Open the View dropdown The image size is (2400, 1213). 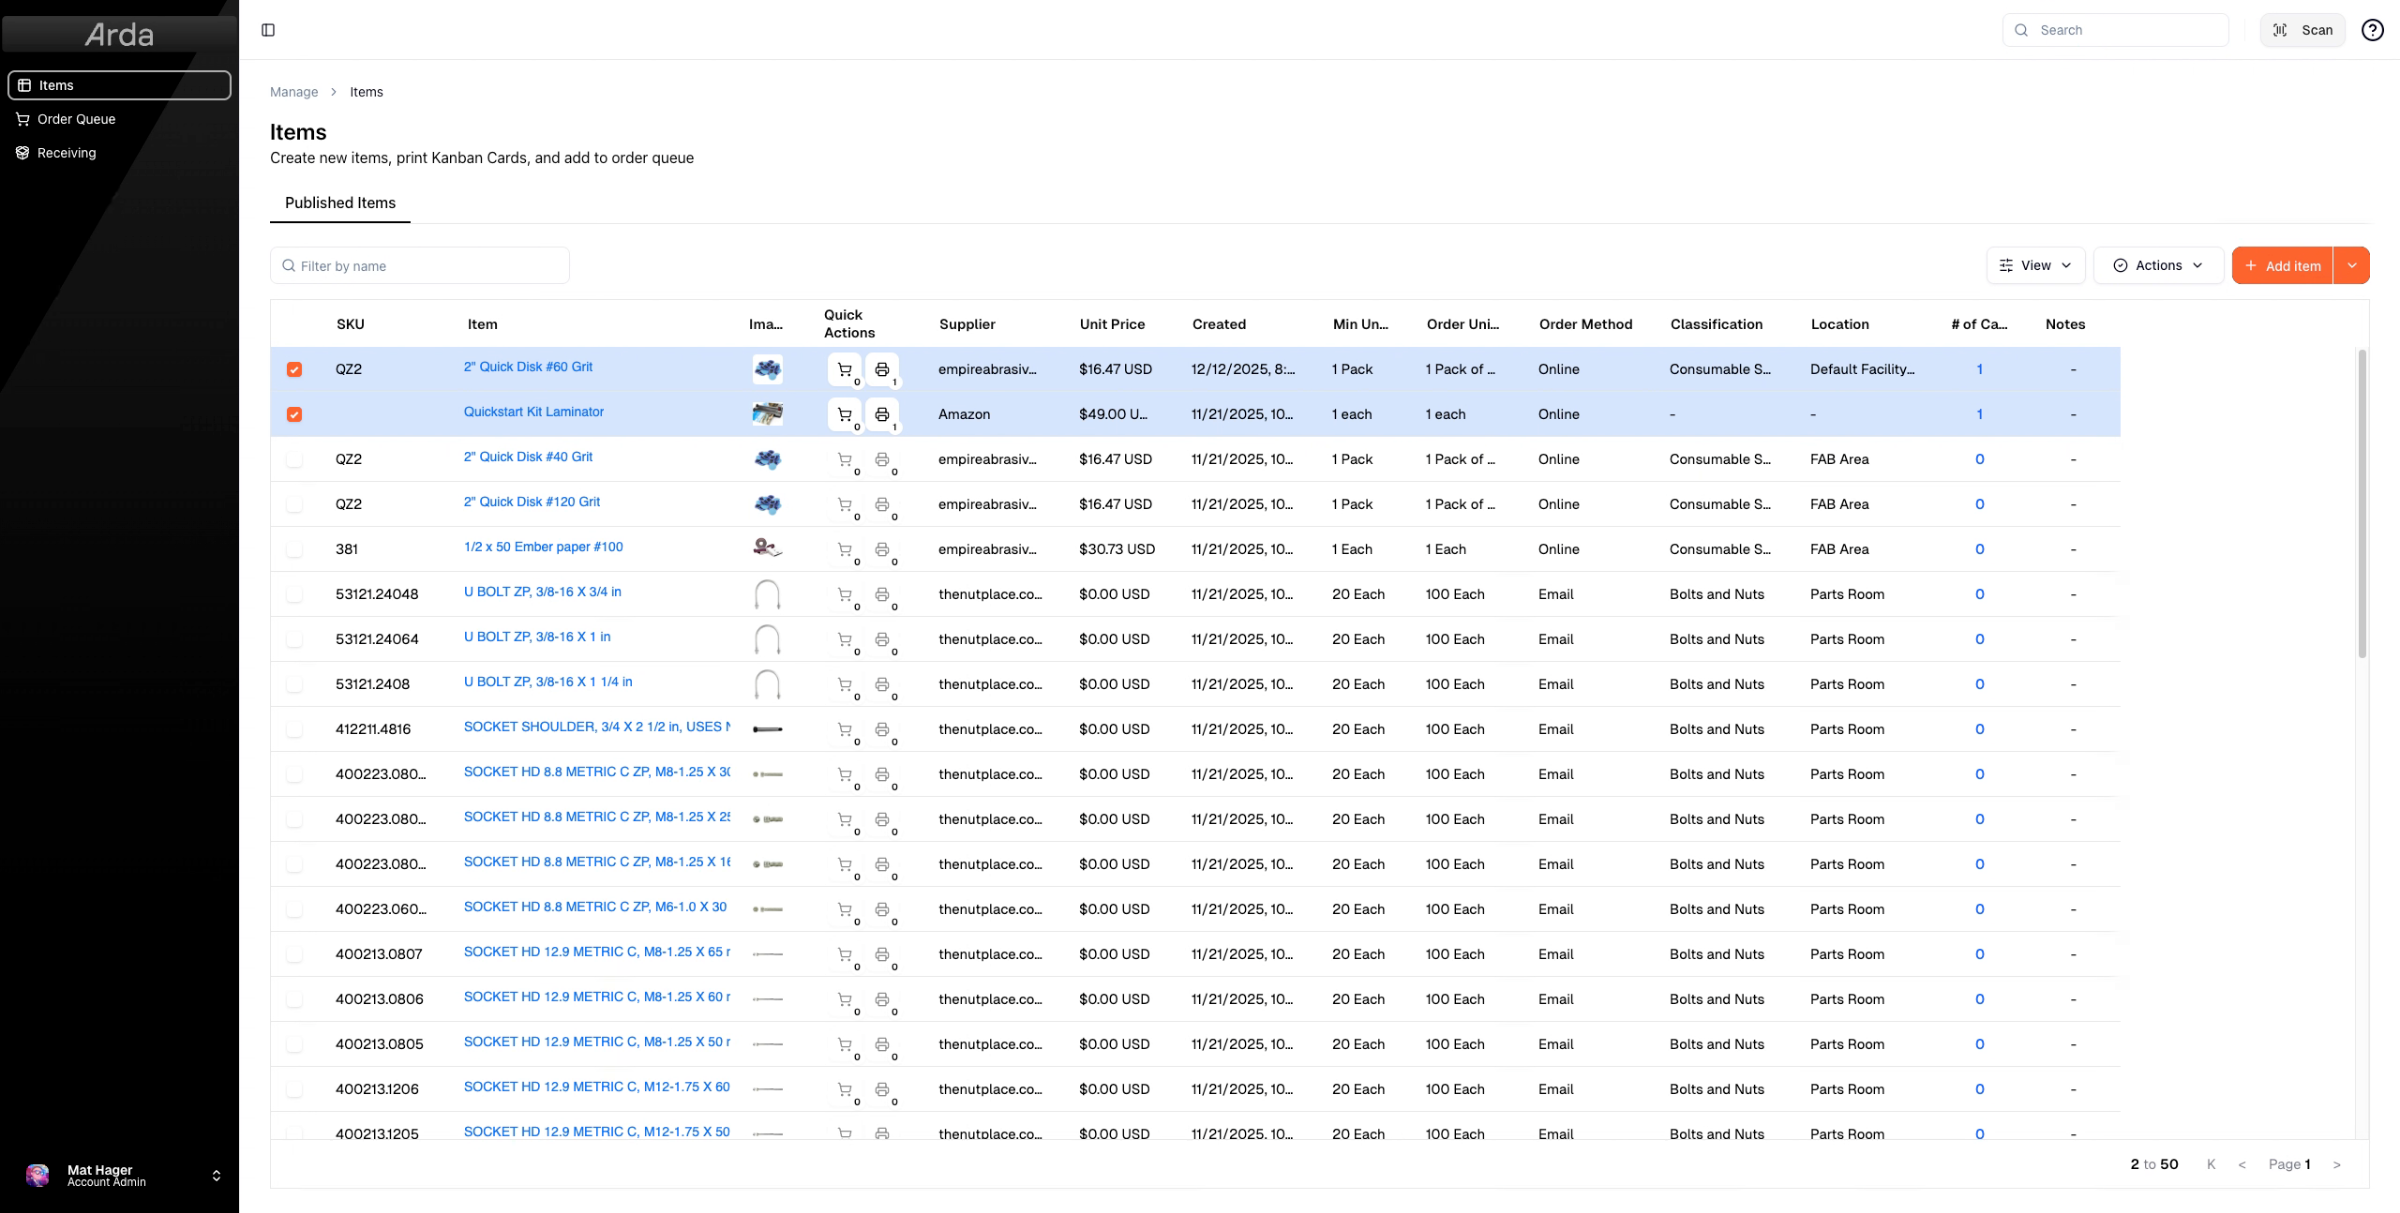click(2035, 265)
